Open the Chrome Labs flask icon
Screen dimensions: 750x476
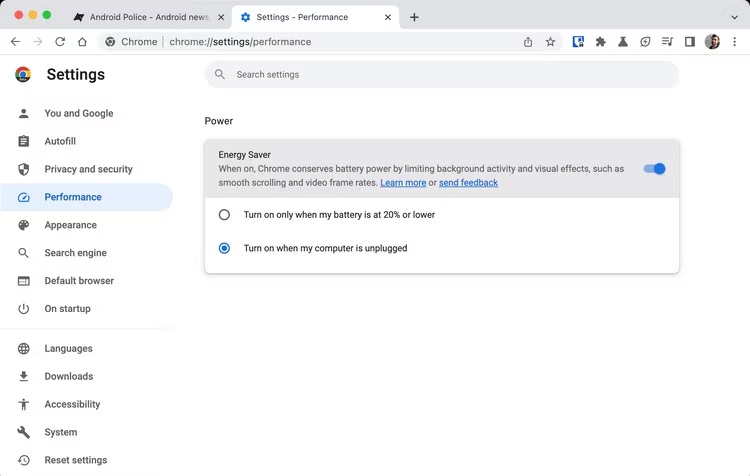click(622, 42)
